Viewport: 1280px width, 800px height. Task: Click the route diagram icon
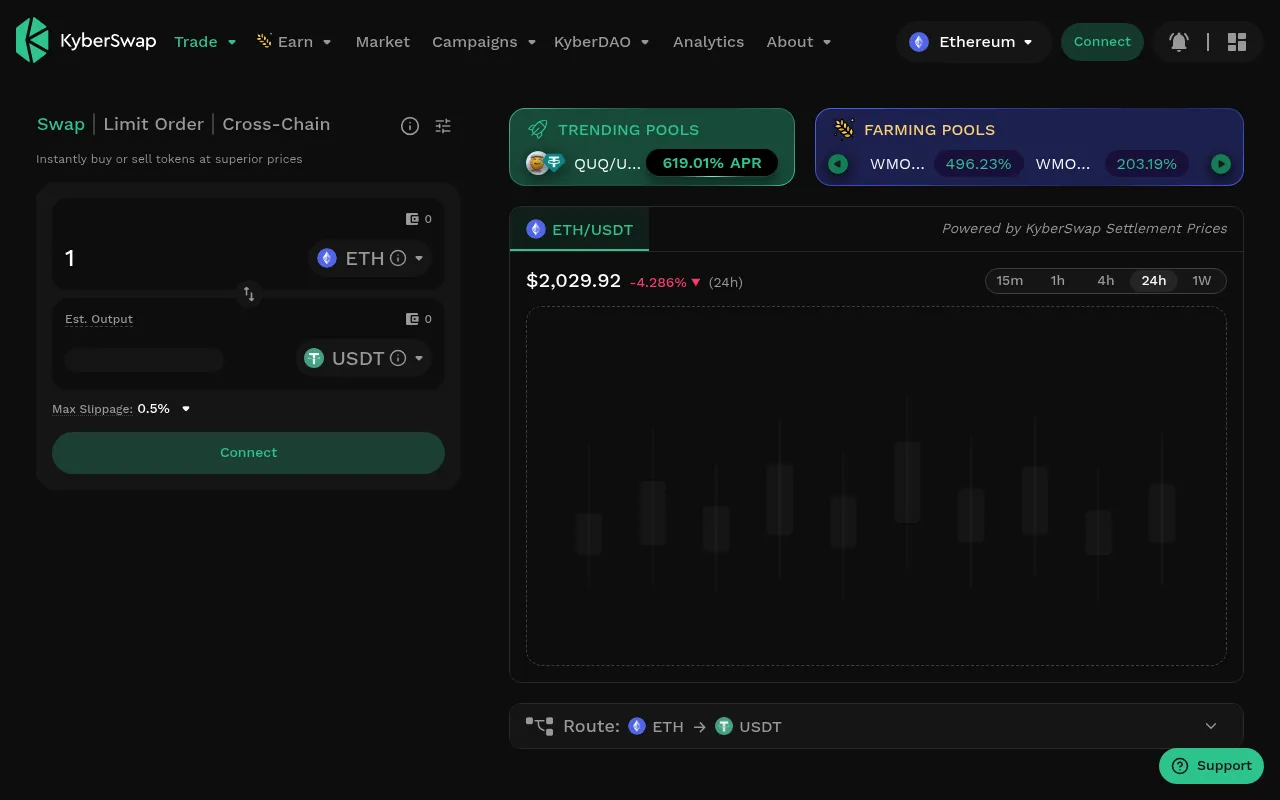(539, 726)
